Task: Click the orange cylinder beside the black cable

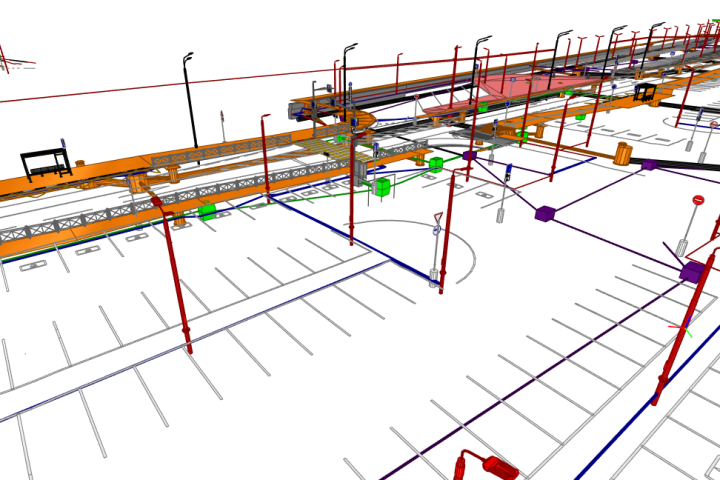Action: [624, 153]
